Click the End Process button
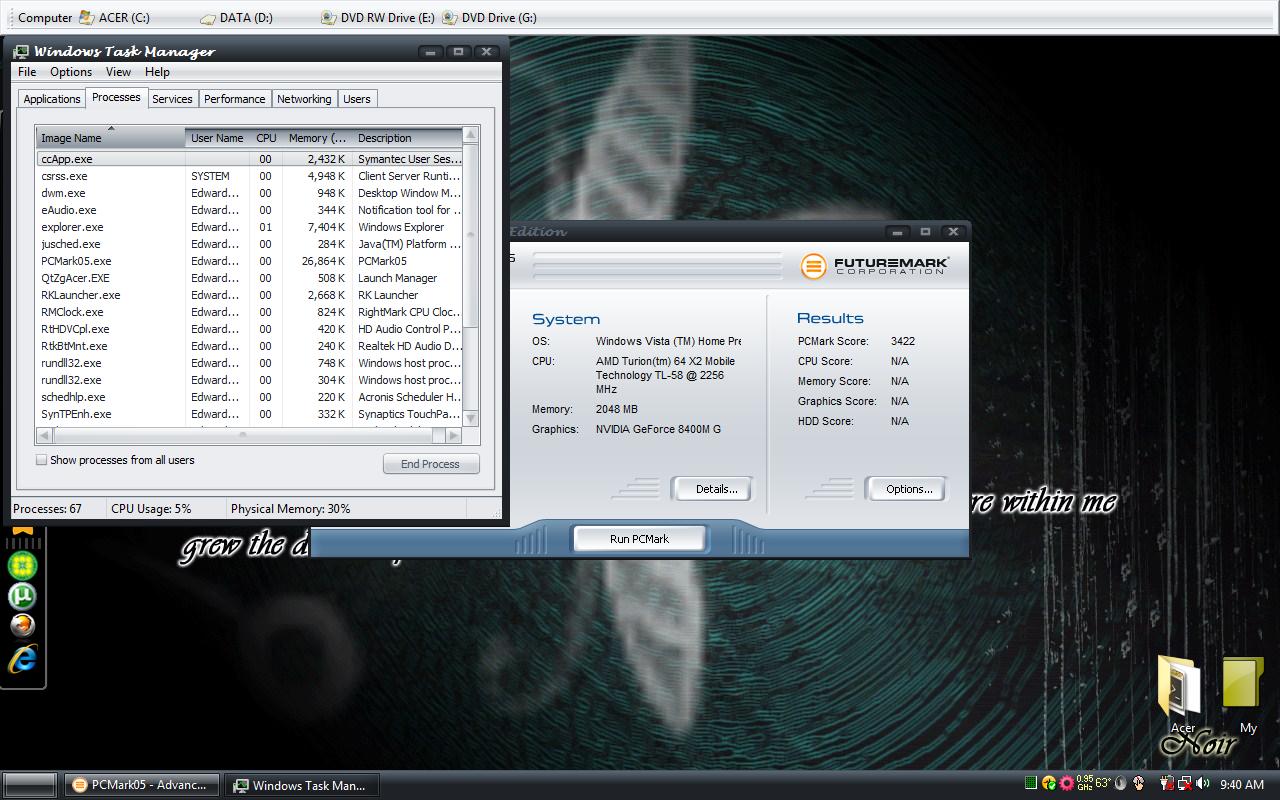The width and height of the screenshot is (1280, 800). click(x=431, y=464)
